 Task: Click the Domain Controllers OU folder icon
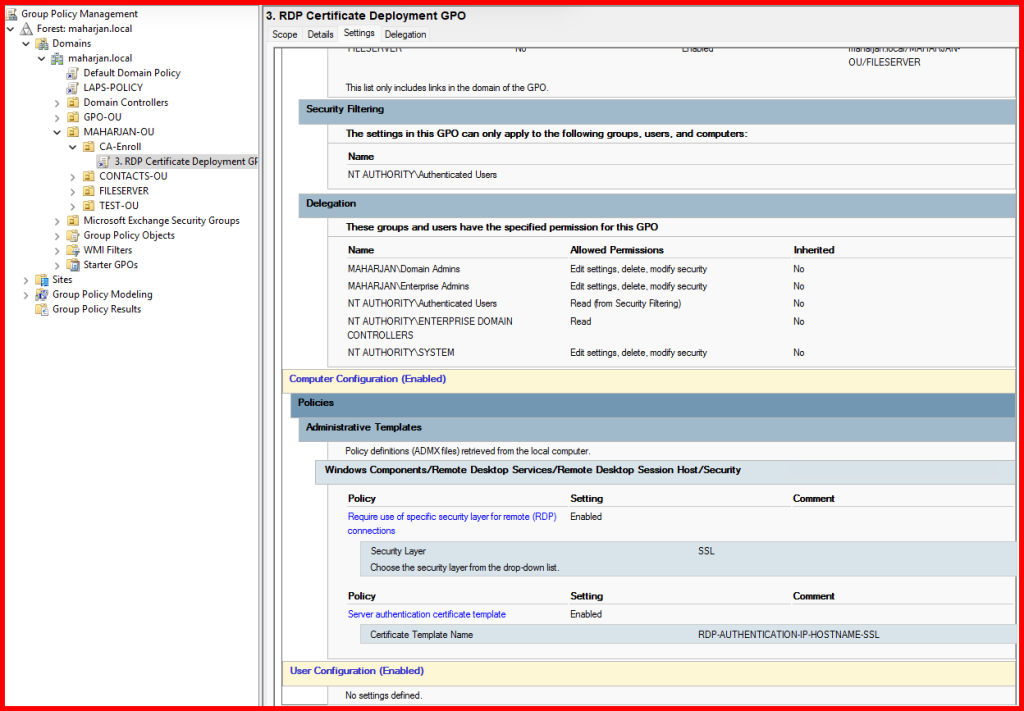[x=73, y=103]
